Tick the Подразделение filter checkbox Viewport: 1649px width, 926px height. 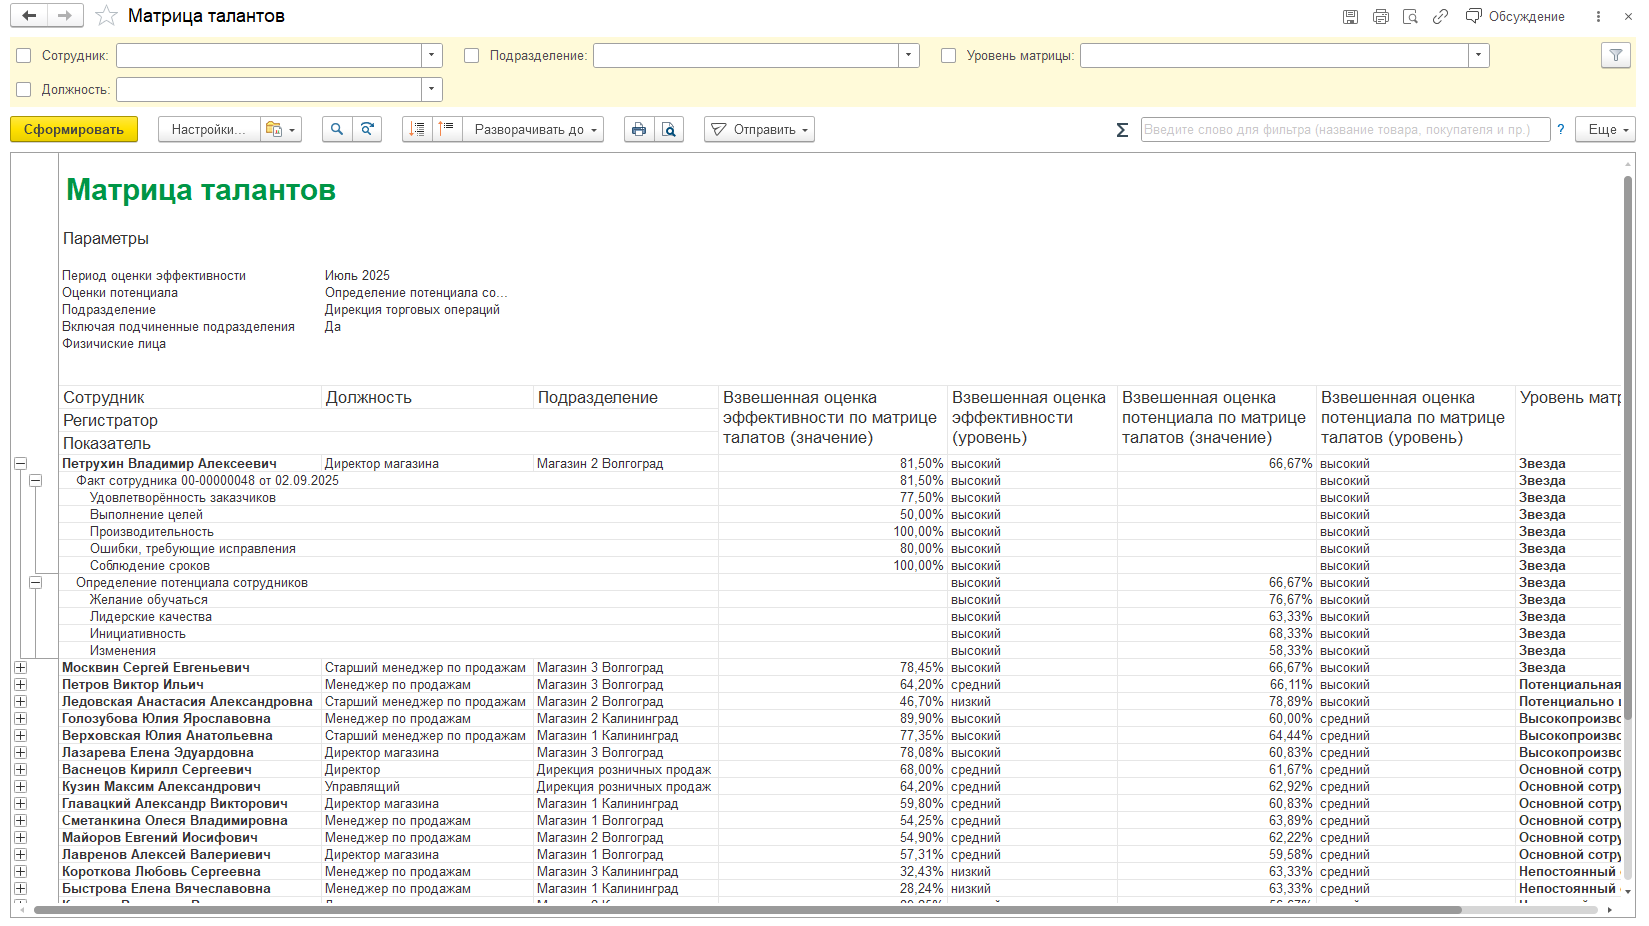click(x=472, y=56)
